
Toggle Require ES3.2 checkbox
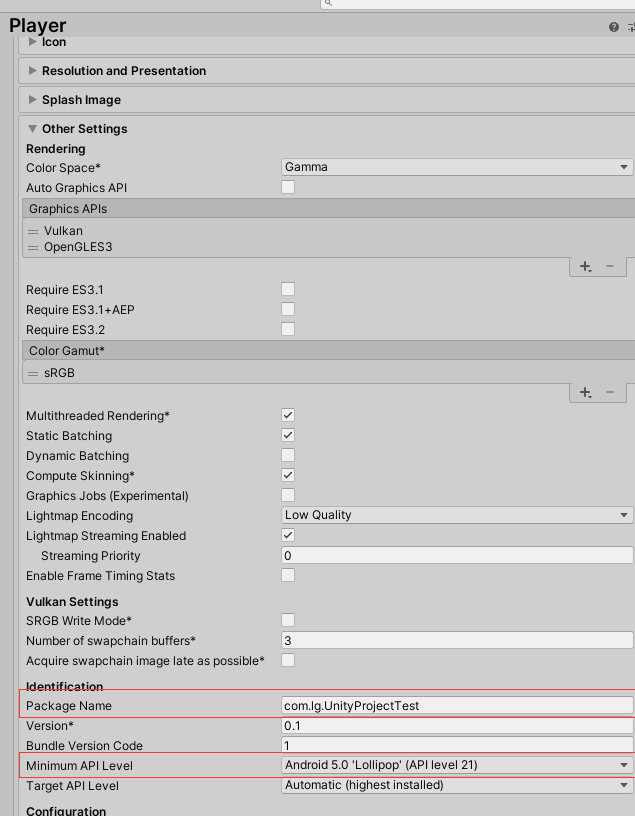click(288, 329)
